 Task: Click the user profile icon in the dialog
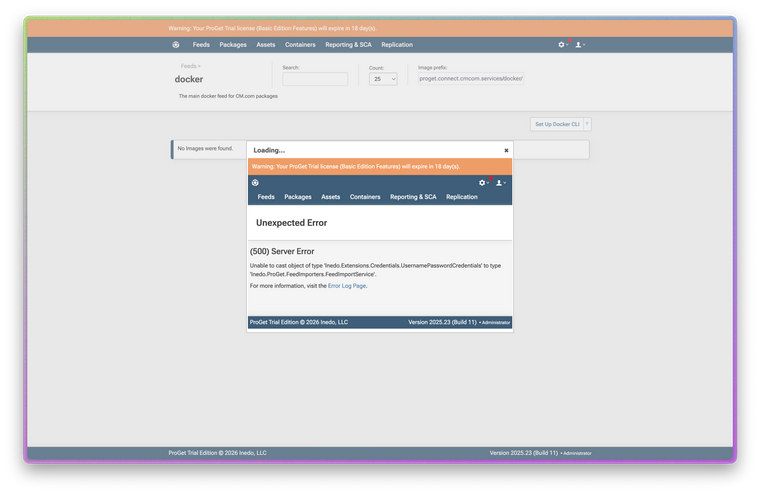[500, 182]
